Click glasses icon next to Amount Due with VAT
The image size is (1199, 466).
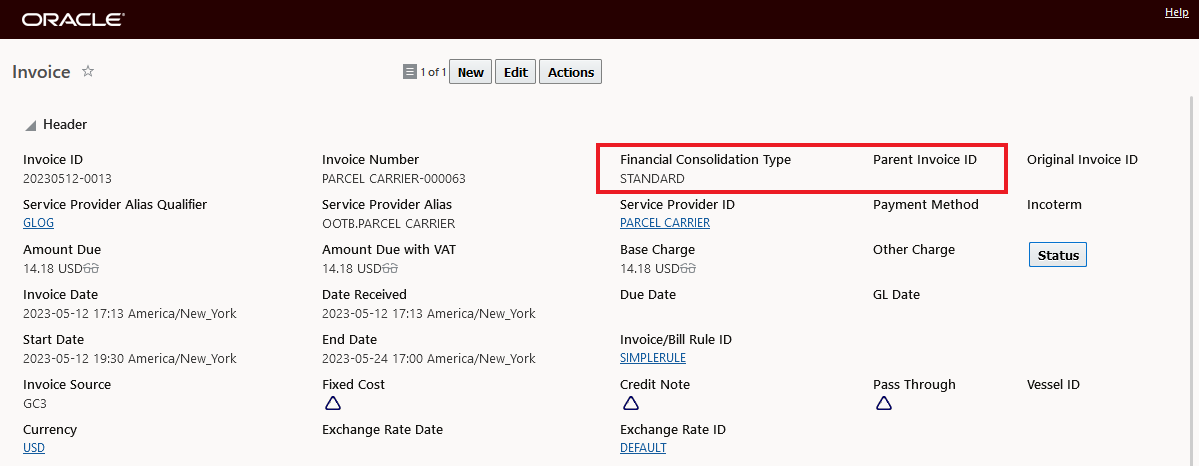(x=389, y=268)
